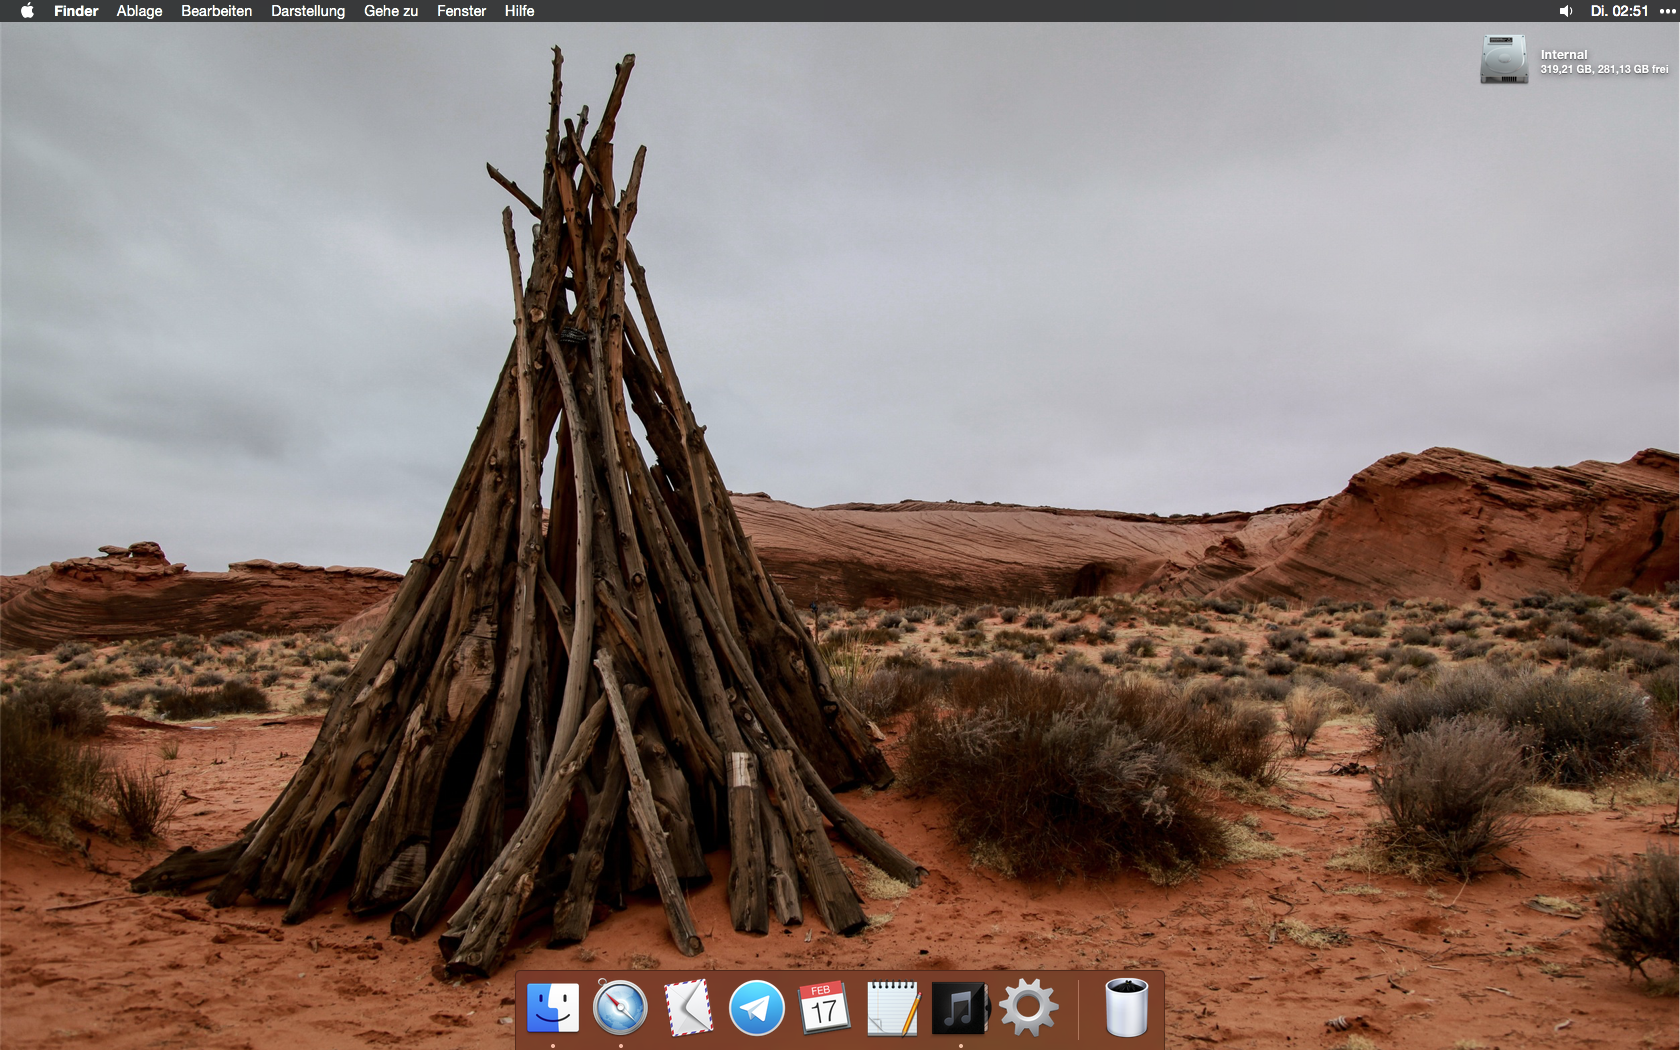The image size is (1680, 1050).
Task: Open the notepad text editor in Dock
Action: click(893, 1007)
